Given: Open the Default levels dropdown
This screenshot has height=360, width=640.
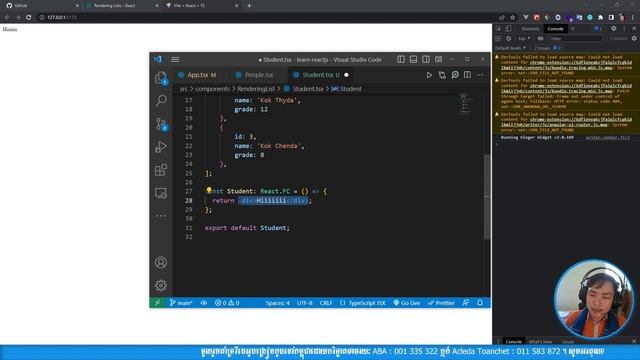Looking at the screenshot, I should point(510,48).
